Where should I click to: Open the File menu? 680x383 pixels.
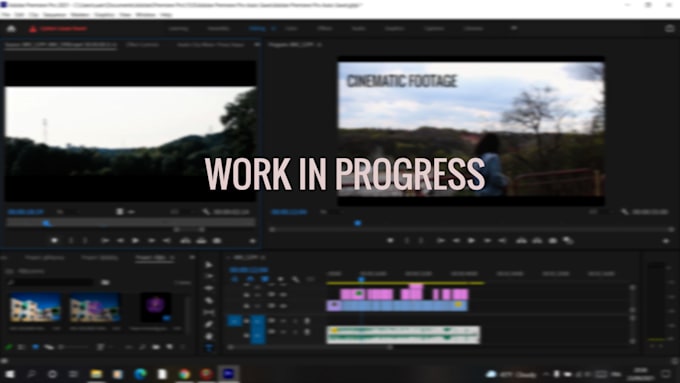6,14
